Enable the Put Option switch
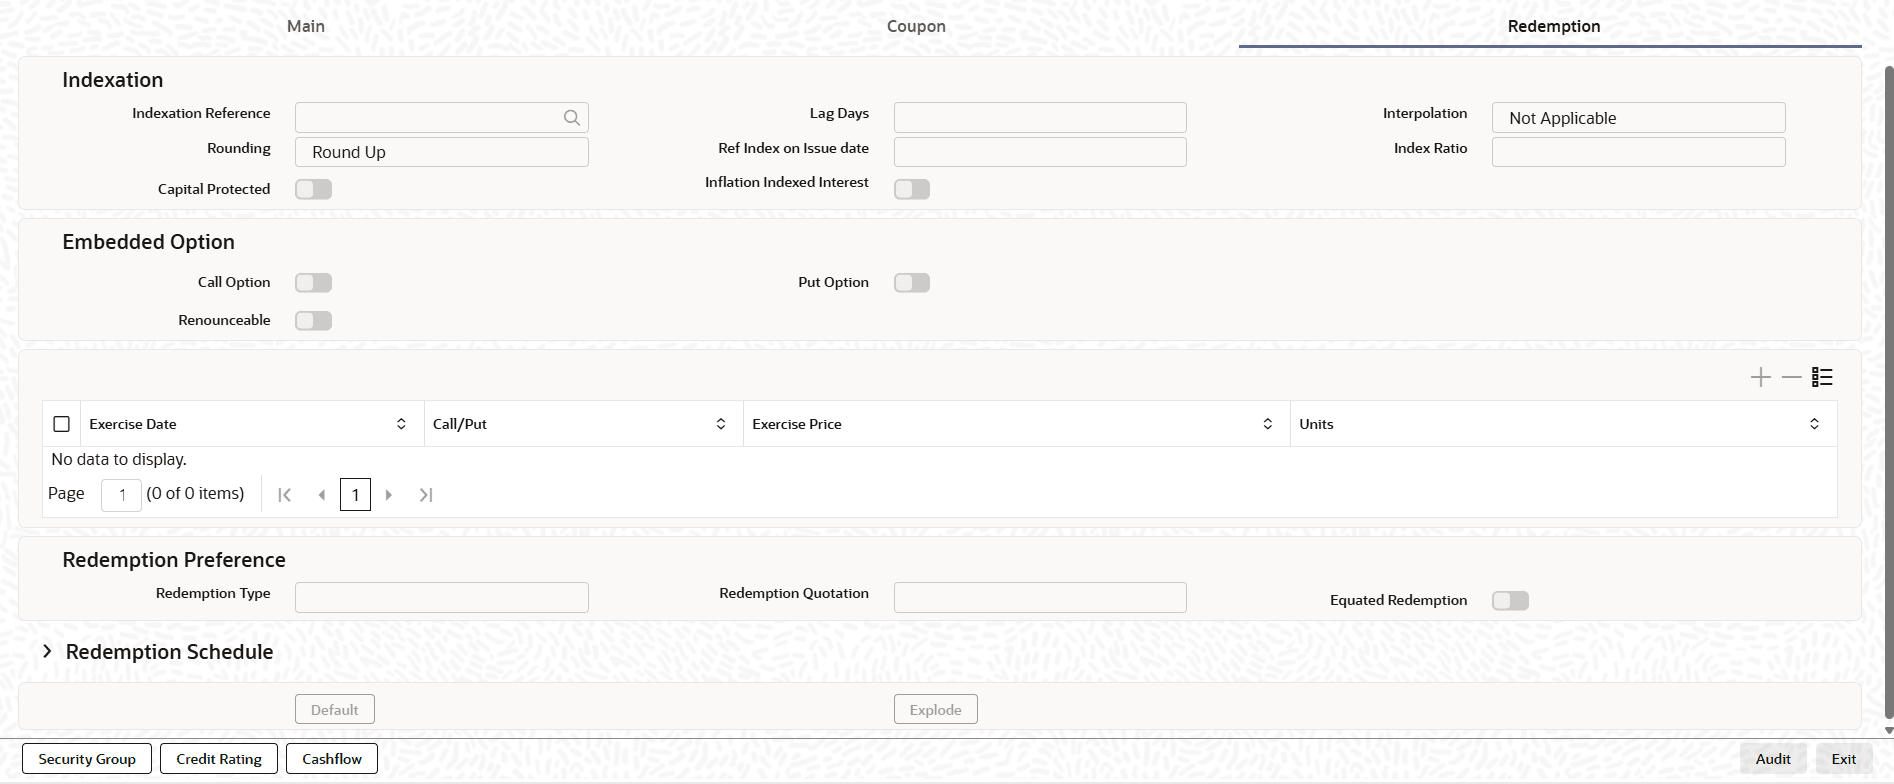 [x=912, y=283]
